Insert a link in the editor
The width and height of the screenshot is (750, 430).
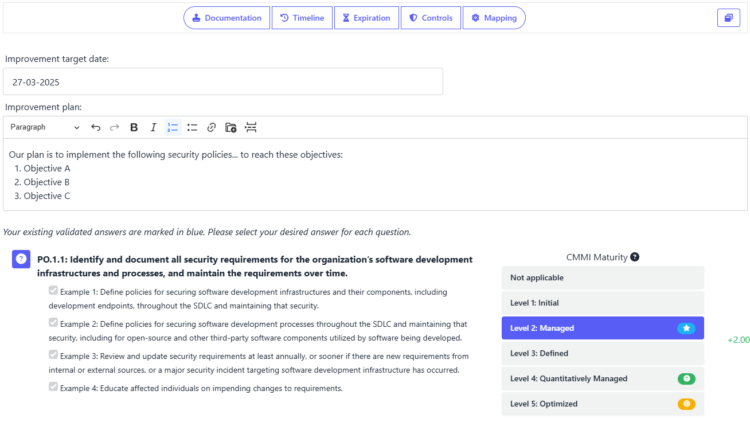211,127
